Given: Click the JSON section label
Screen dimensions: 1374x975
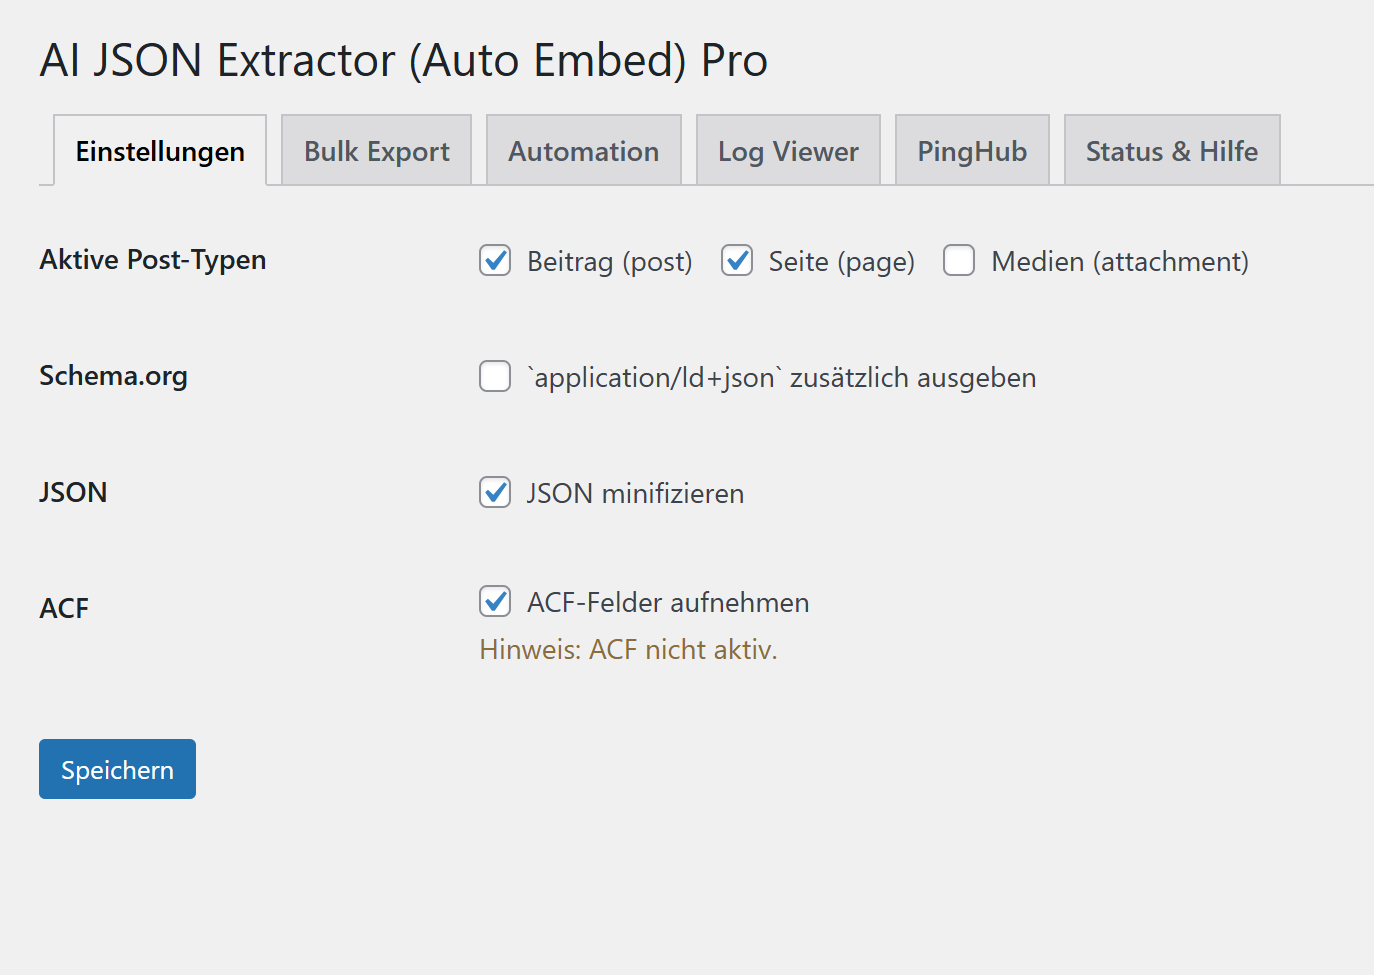Looking at the screenshot, I should click(73, 492).
